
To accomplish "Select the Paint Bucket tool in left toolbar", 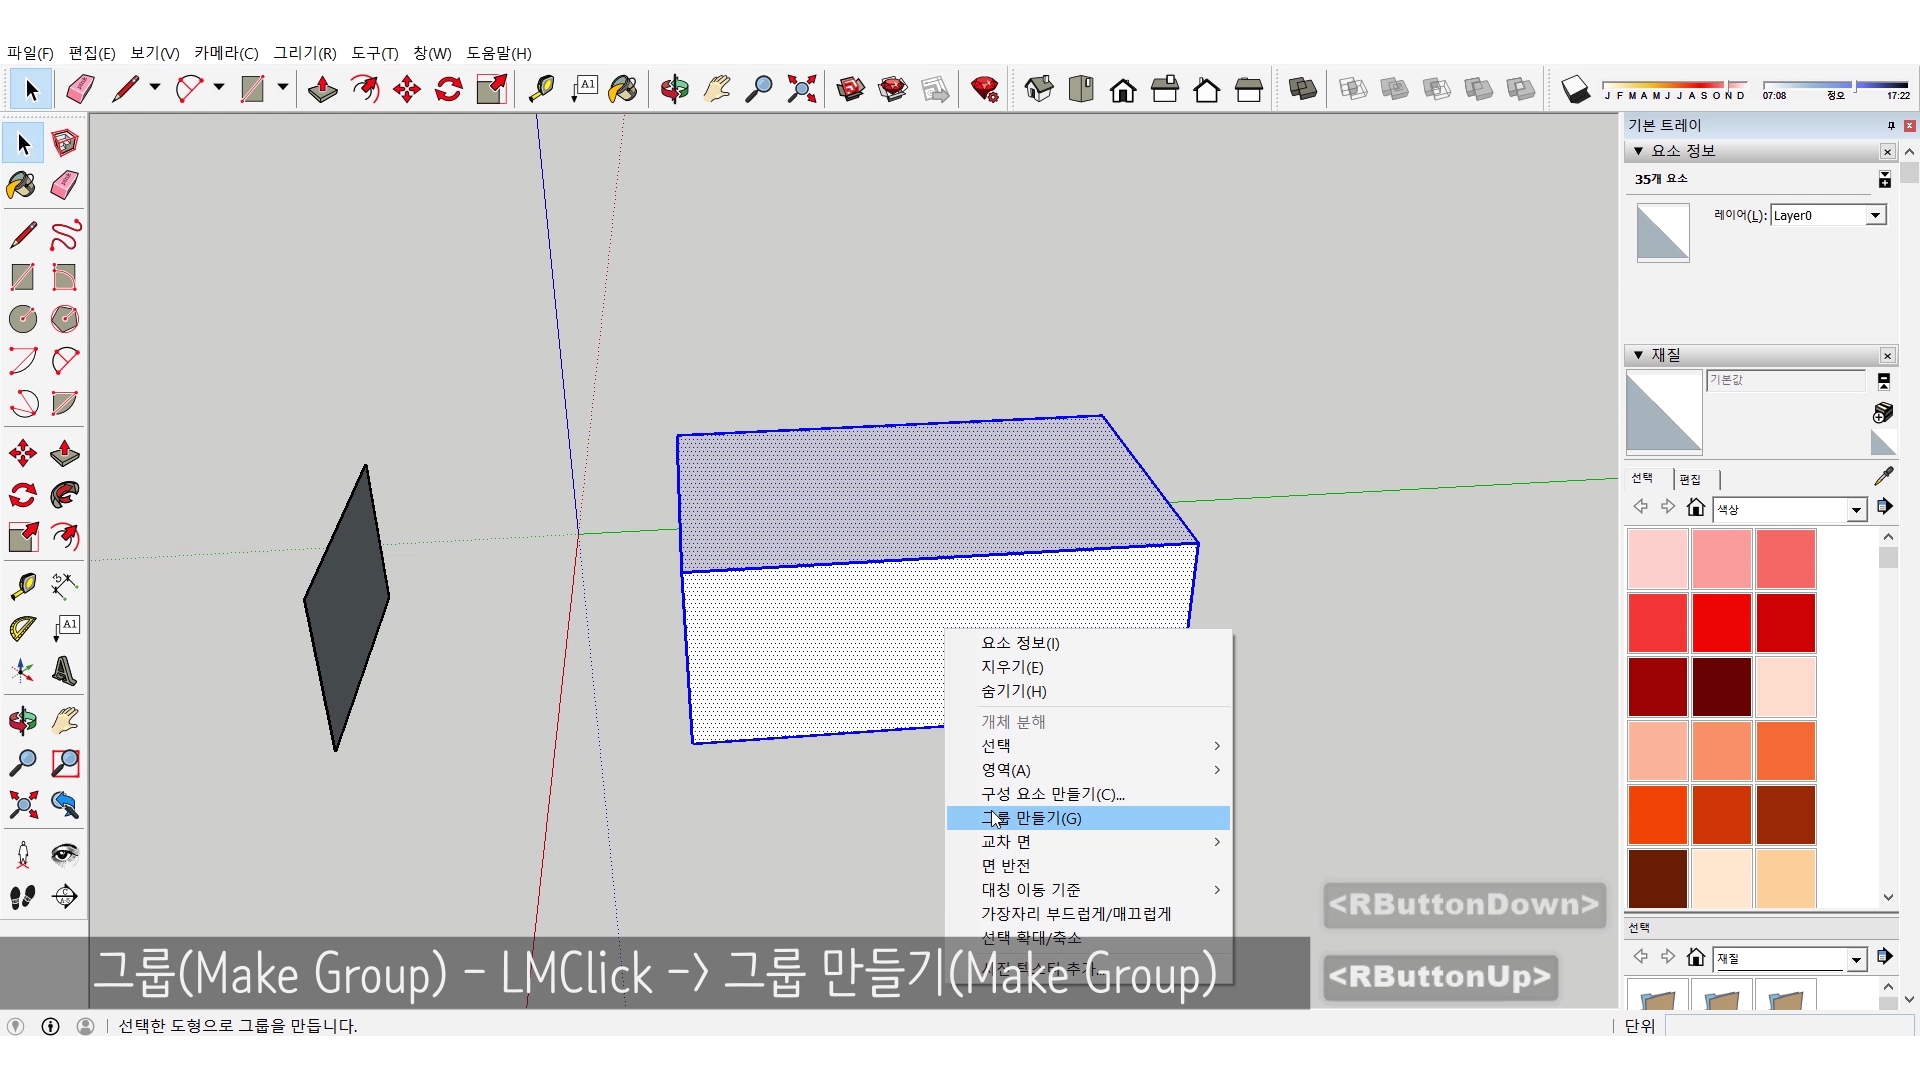I will tap(22, 185).
